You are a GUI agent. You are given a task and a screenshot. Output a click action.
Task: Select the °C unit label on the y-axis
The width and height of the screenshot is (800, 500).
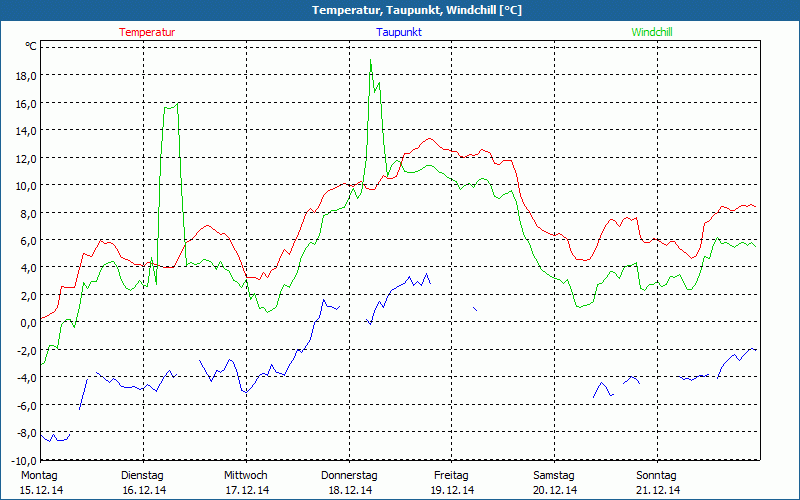coord(31,46)
